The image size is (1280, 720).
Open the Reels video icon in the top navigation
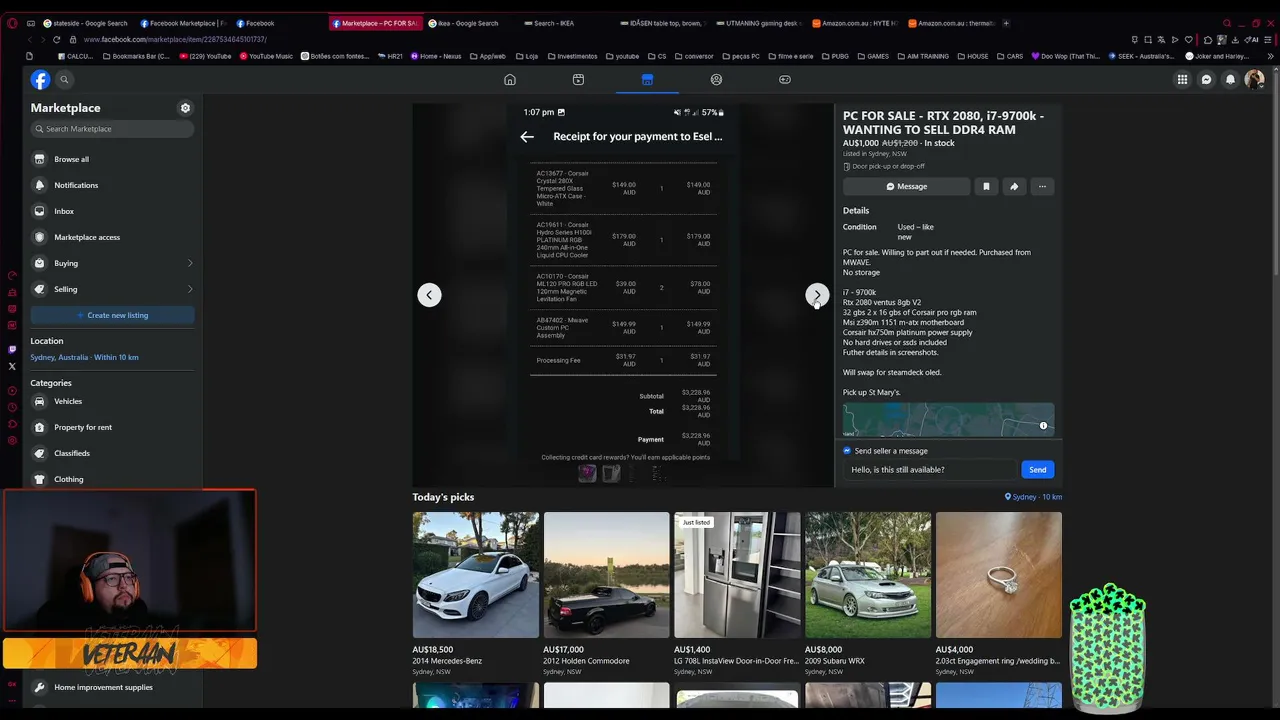[578, 80]
